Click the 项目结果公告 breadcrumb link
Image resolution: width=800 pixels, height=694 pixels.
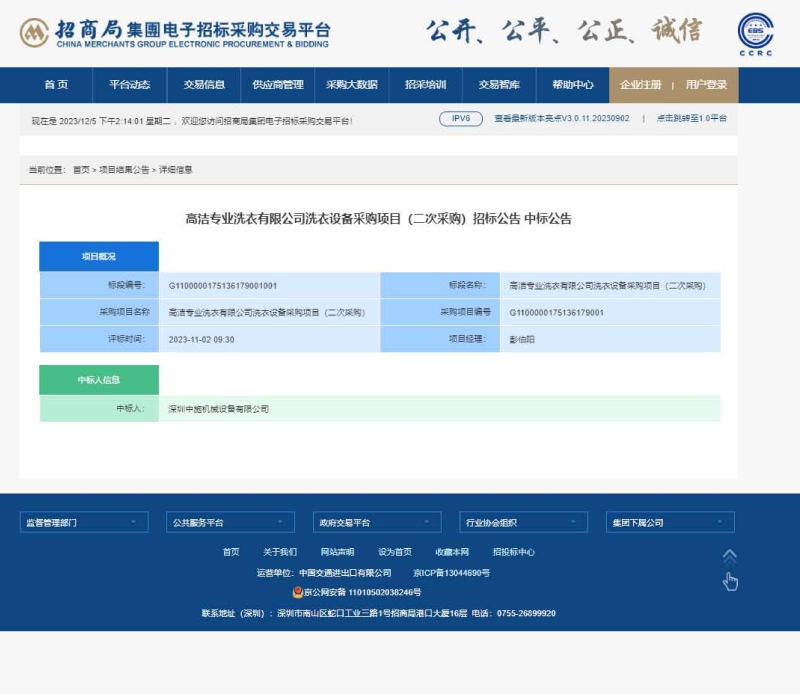(124, 170)
